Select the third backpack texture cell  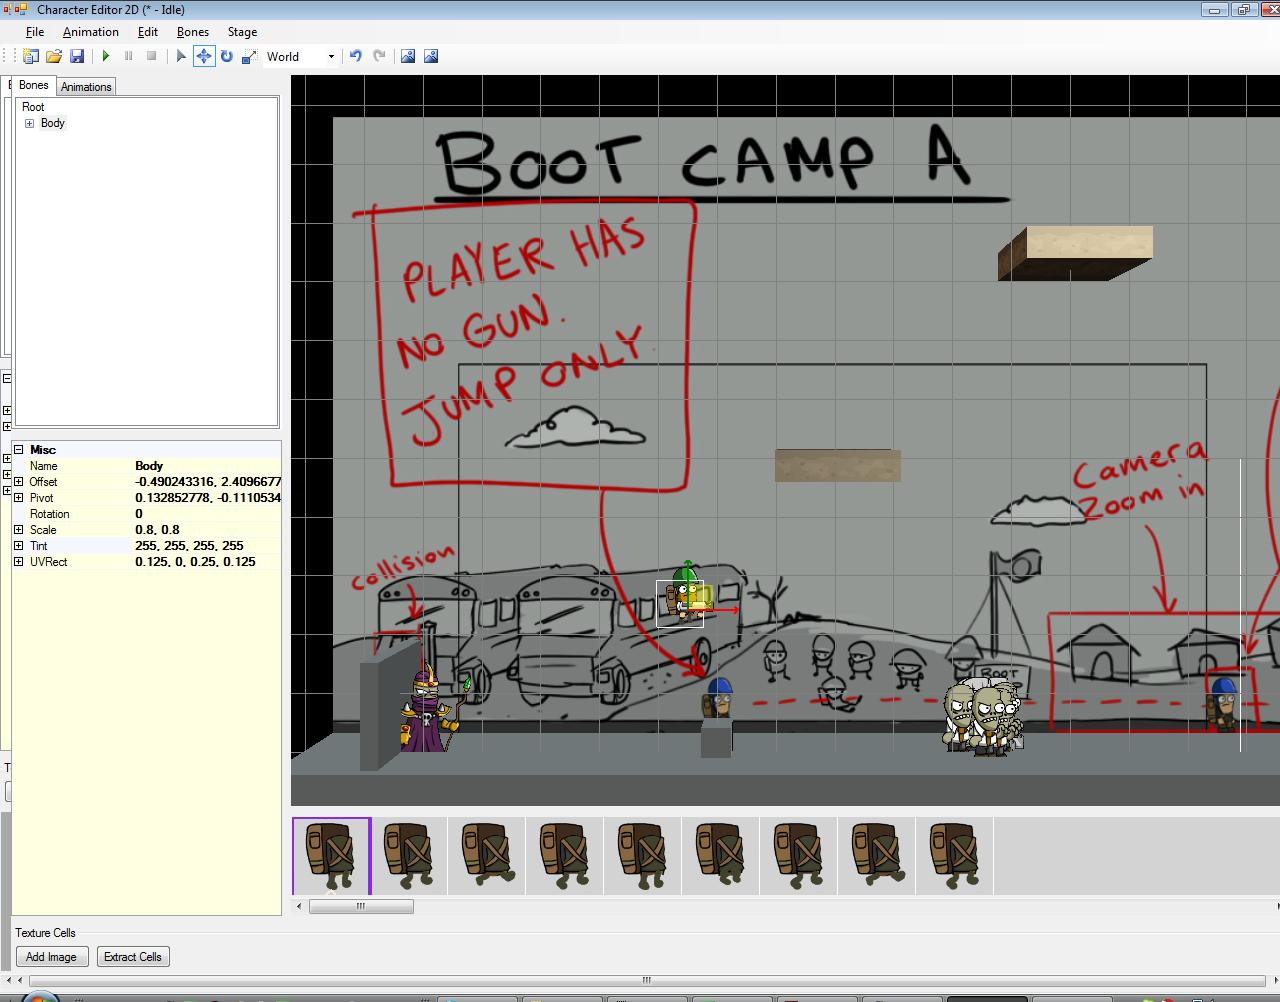(x=487, y=856)
